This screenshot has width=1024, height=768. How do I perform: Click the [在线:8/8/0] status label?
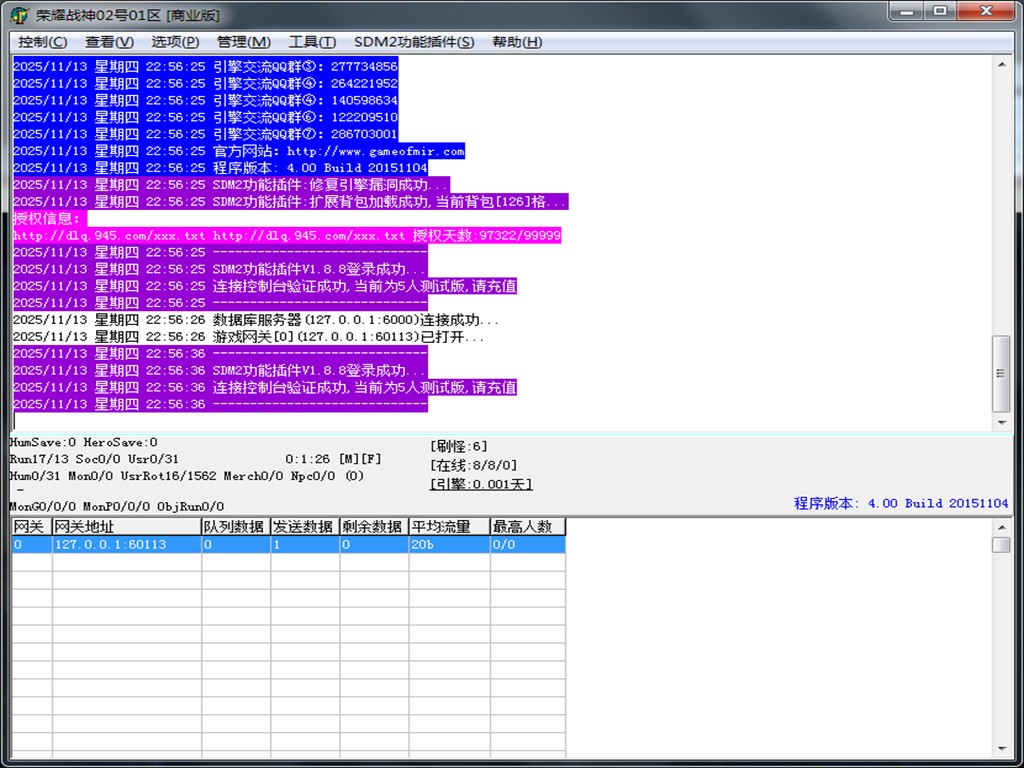(x=473, y=465)
